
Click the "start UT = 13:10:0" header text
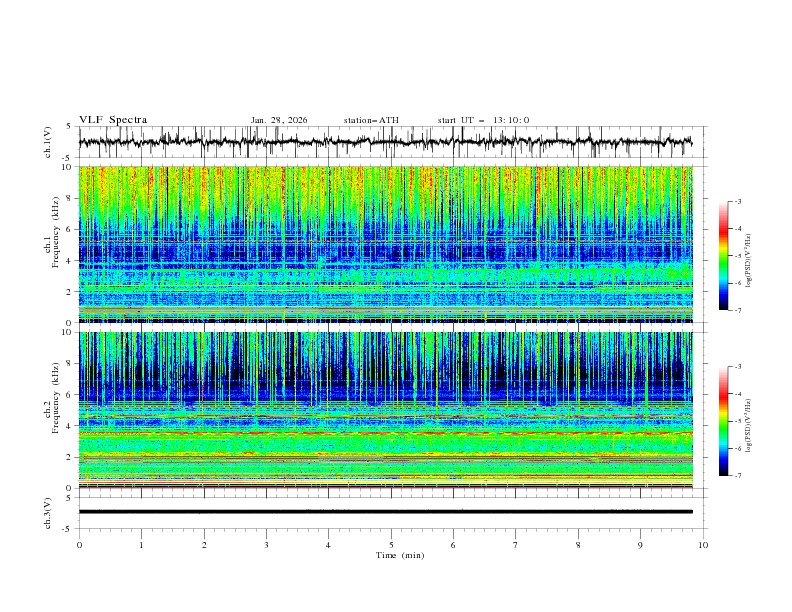(483, 120)
